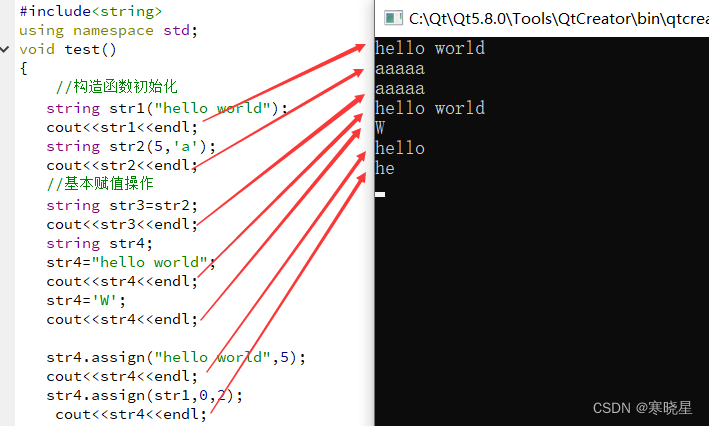Click the line 'using namespace std;'
This screenshot has height=426, width=709.
point(109,30)
